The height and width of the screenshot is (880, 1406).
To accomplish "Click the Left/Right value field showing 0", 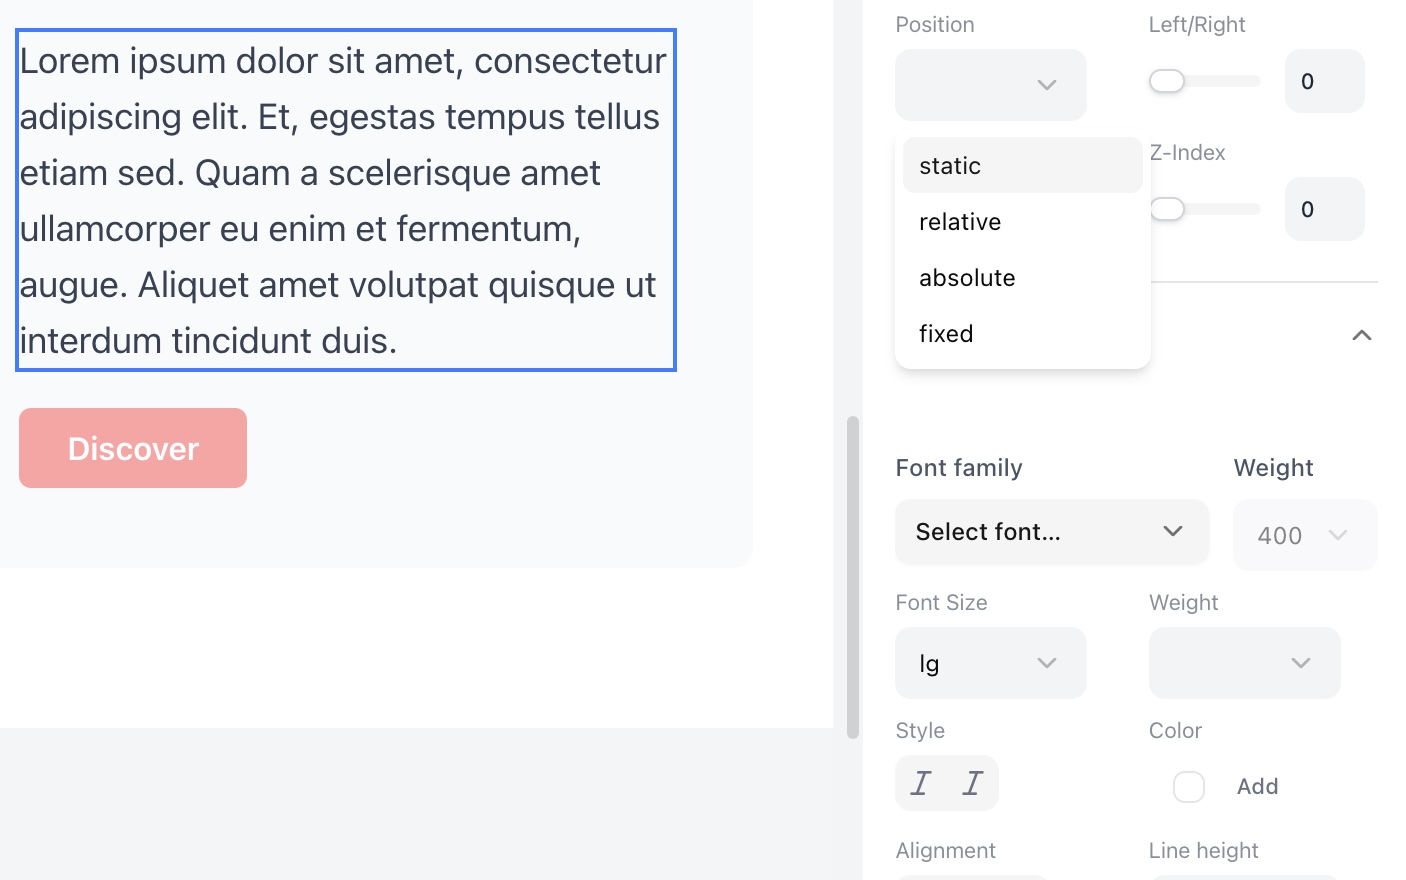I will (x=1324, y=81).
